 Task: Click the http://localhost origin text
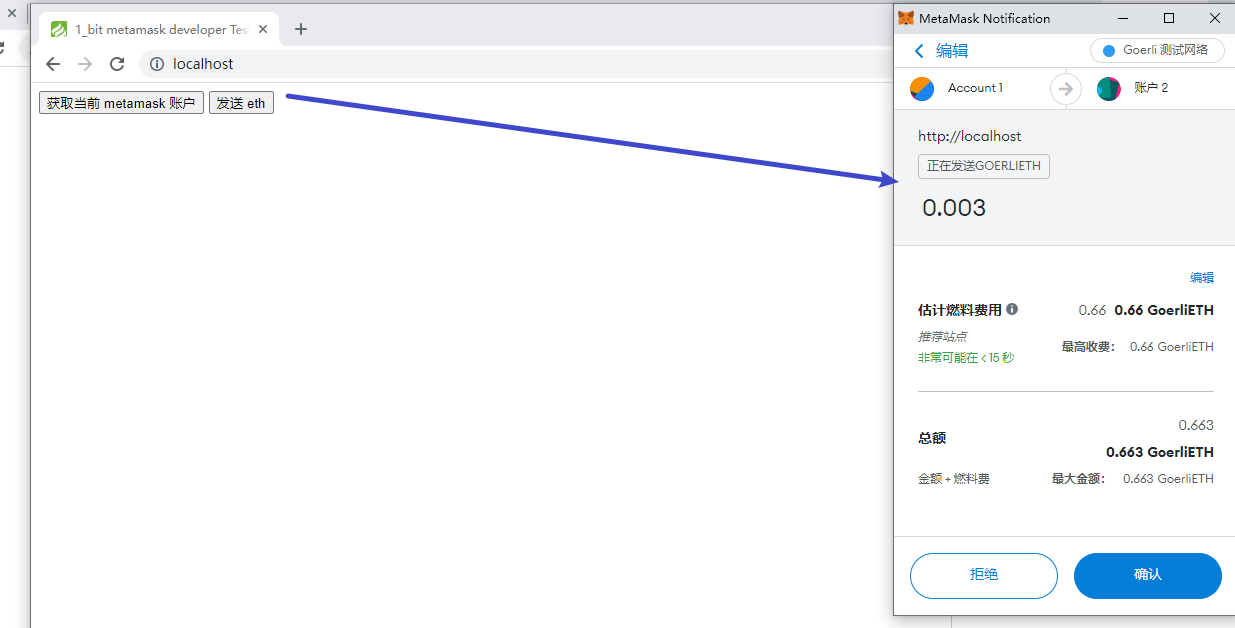click(x=970, y=136)
